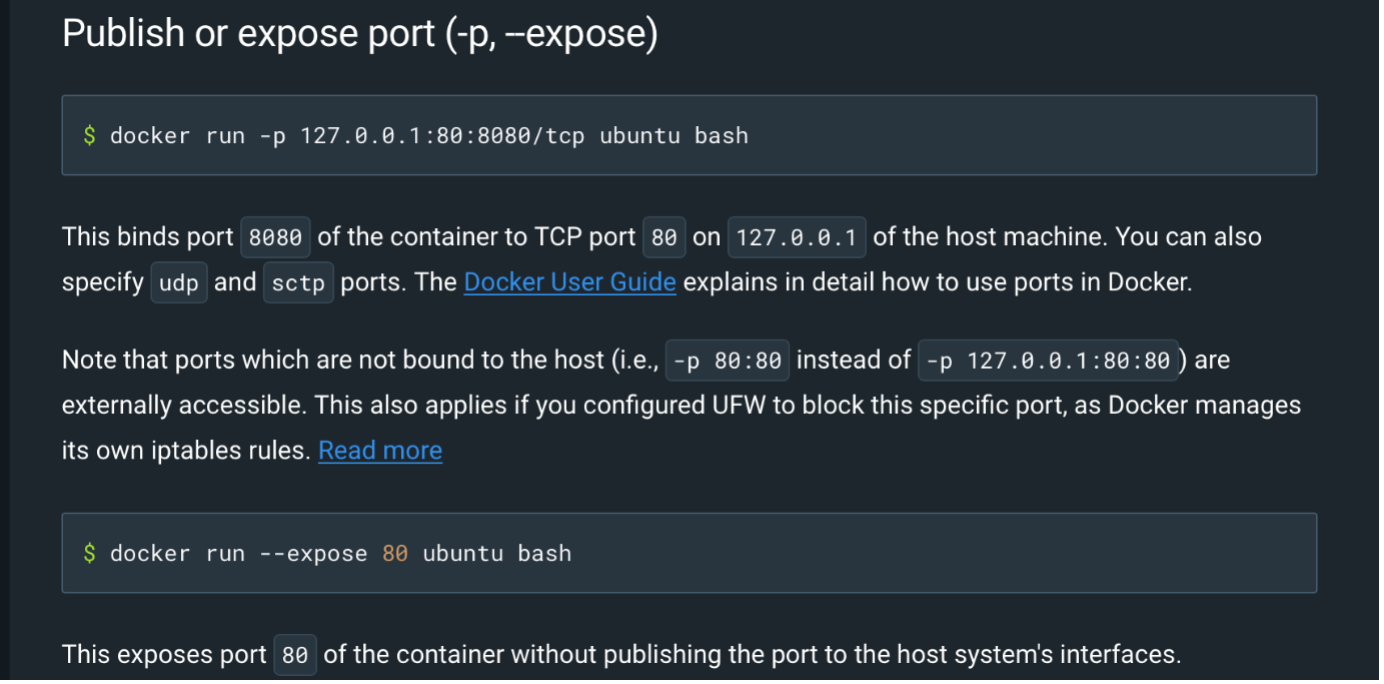This screenshot has height=684, width=1384.
Task: Open the Docker User Guide link
Action: coord(570,282)
